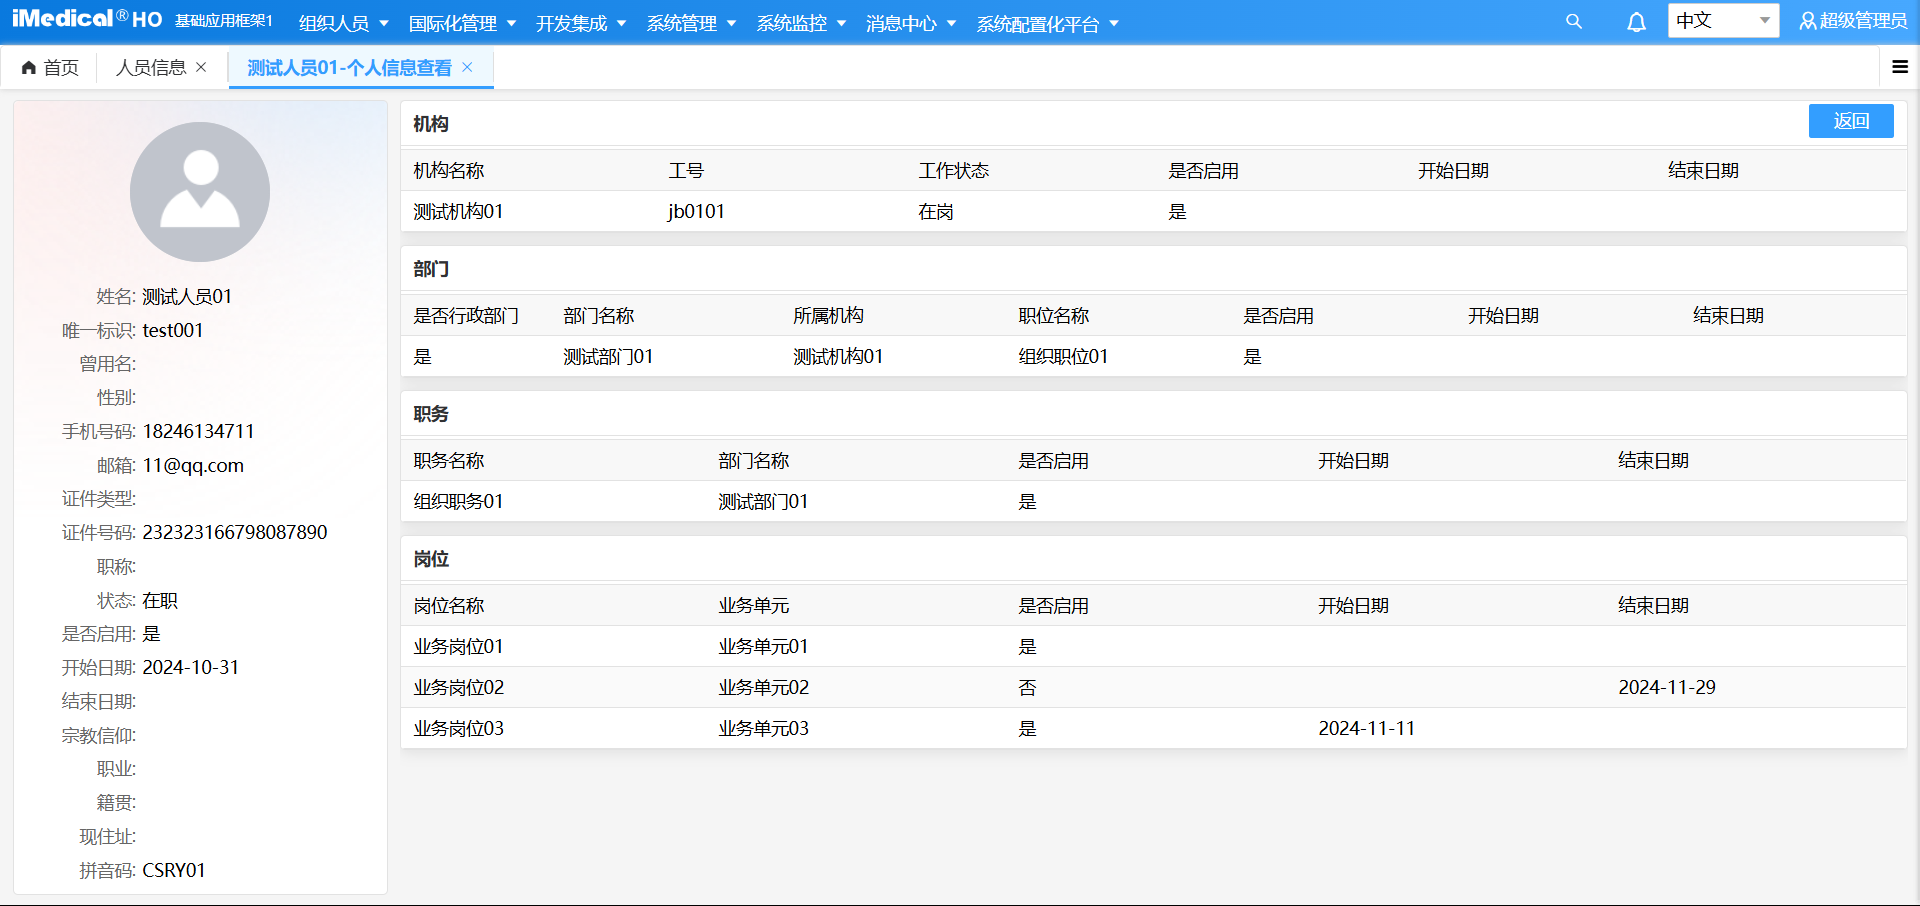Open the 系统监控 menu
The image size is (1920, 906).
coord(800,23)
